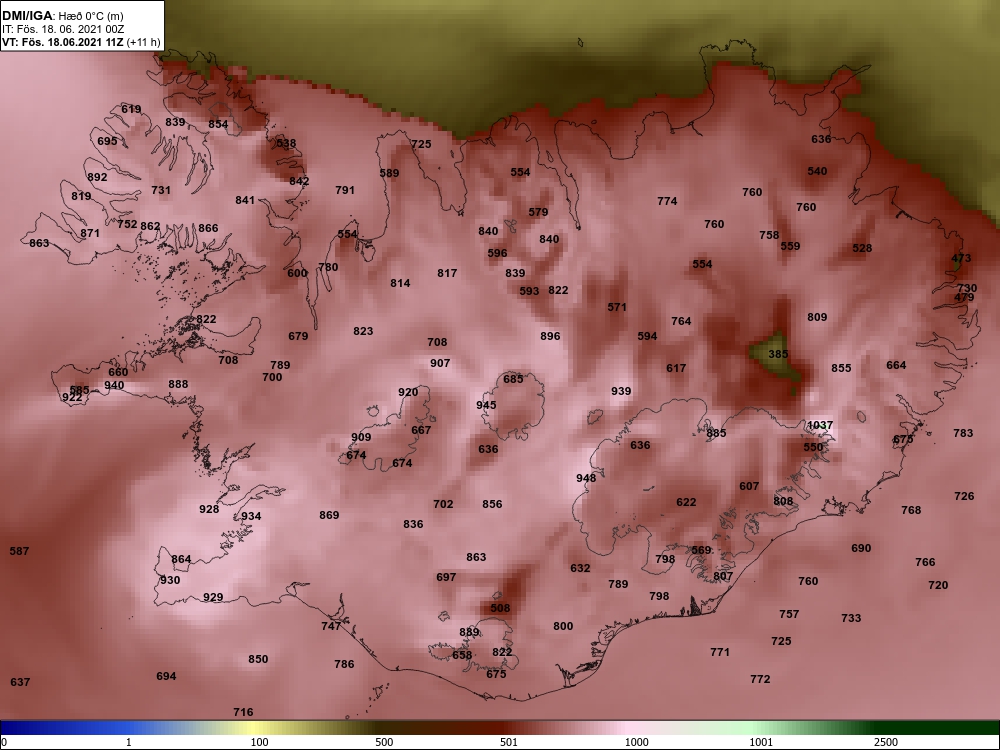Select the 685 value on the glacier outline

pos(513,379)
